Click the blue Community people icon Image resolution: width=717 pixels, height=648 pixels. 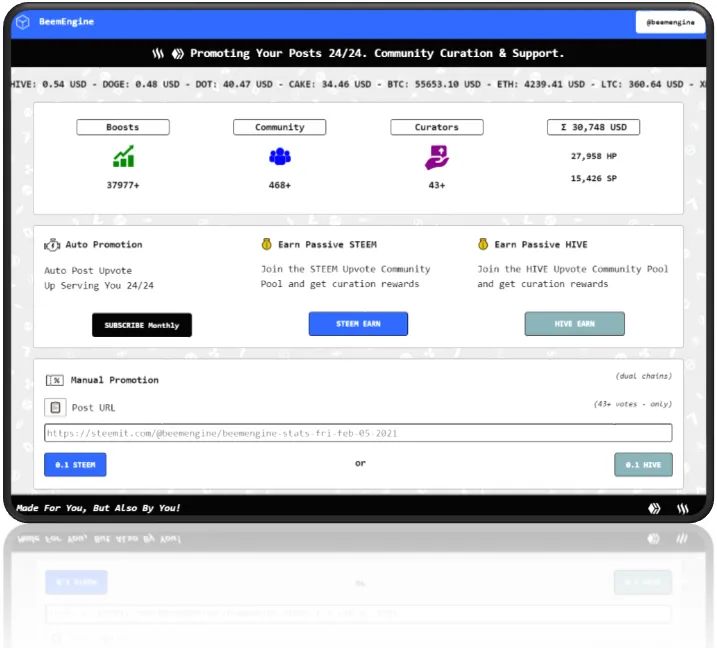coord(280,156)
